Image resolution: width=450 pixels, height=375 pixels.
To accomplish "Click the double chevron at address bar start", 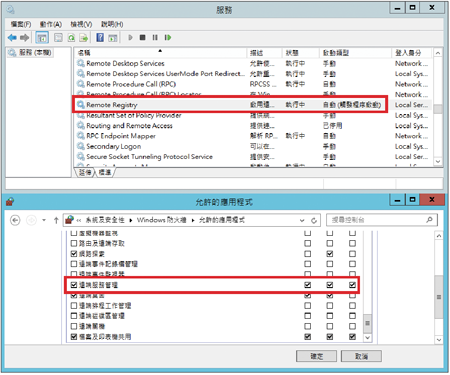I will point(79,220).
